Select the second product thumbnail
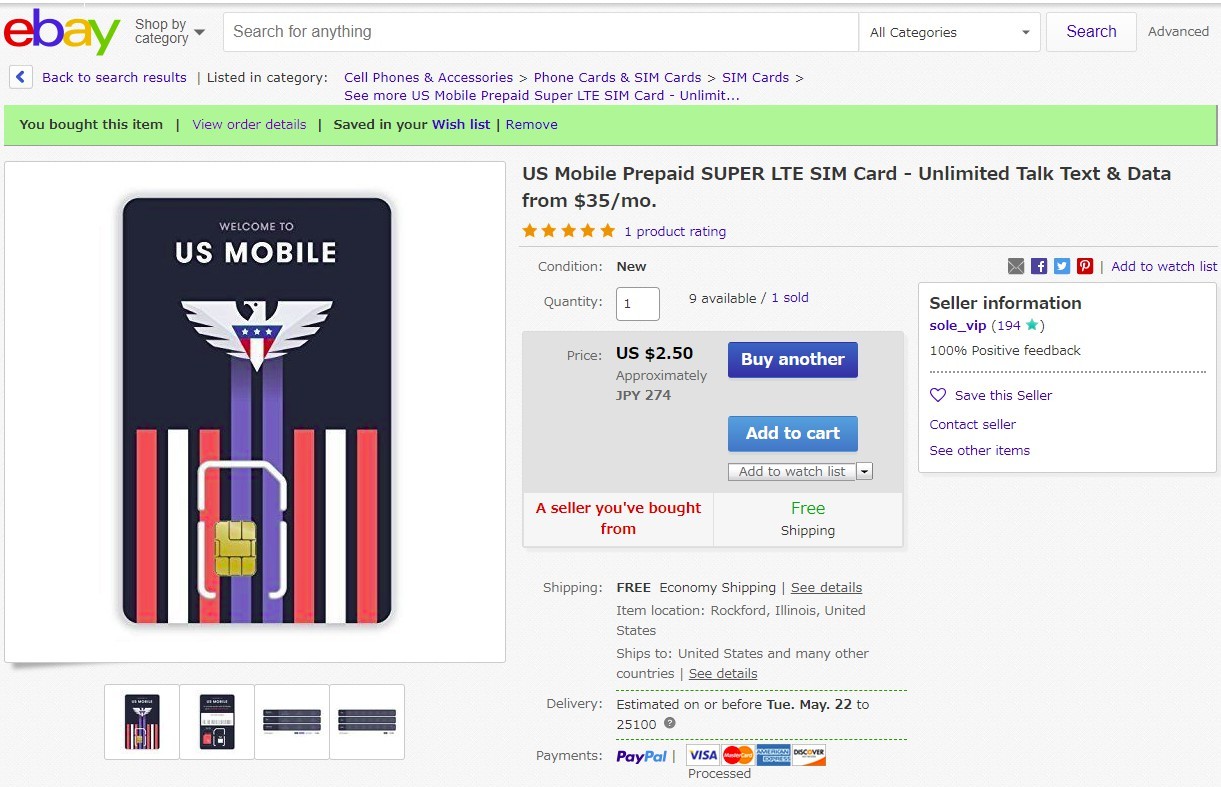The image size is (1221, 787). coord(217,721)
